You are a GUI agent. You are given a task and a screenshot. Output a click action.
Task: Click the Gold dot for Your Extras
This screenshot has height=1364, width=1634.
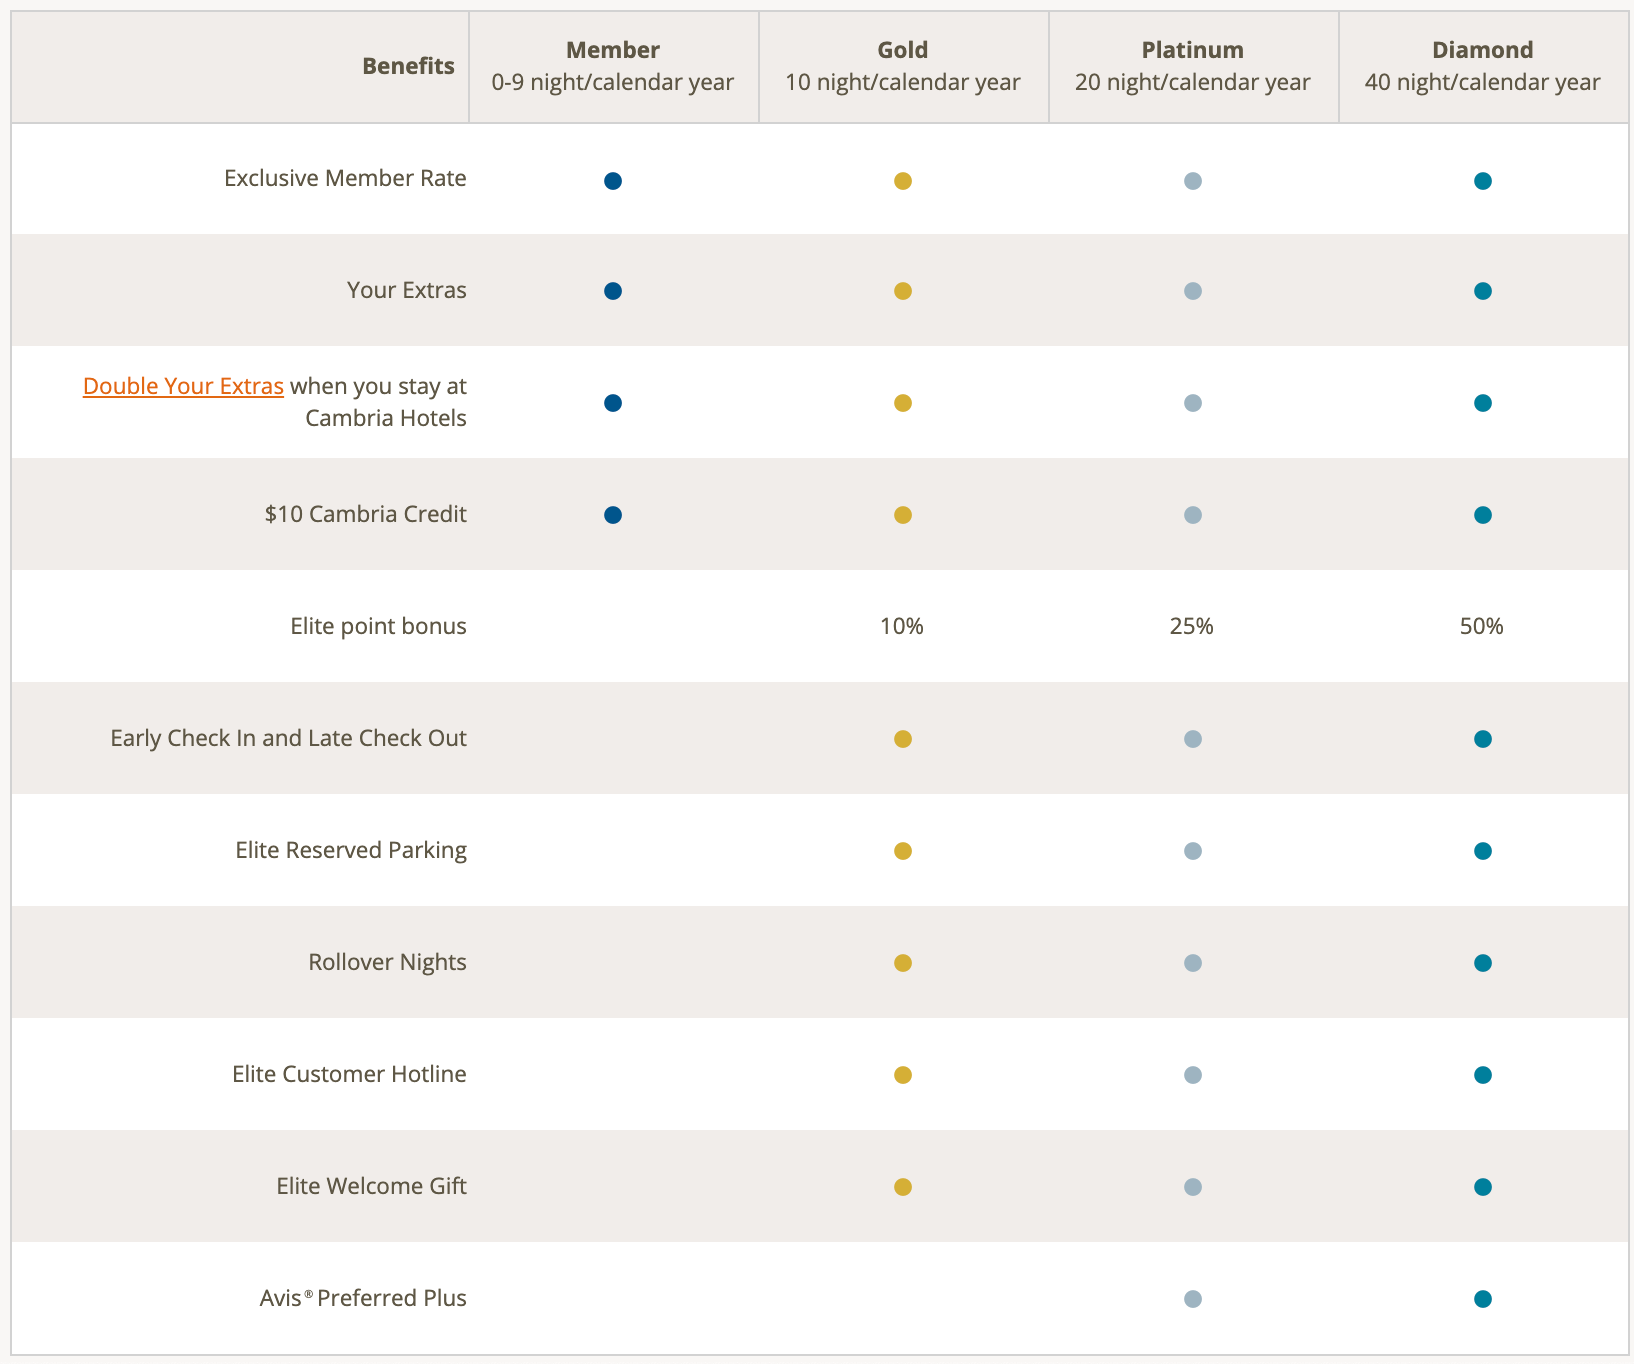[903, 291]
